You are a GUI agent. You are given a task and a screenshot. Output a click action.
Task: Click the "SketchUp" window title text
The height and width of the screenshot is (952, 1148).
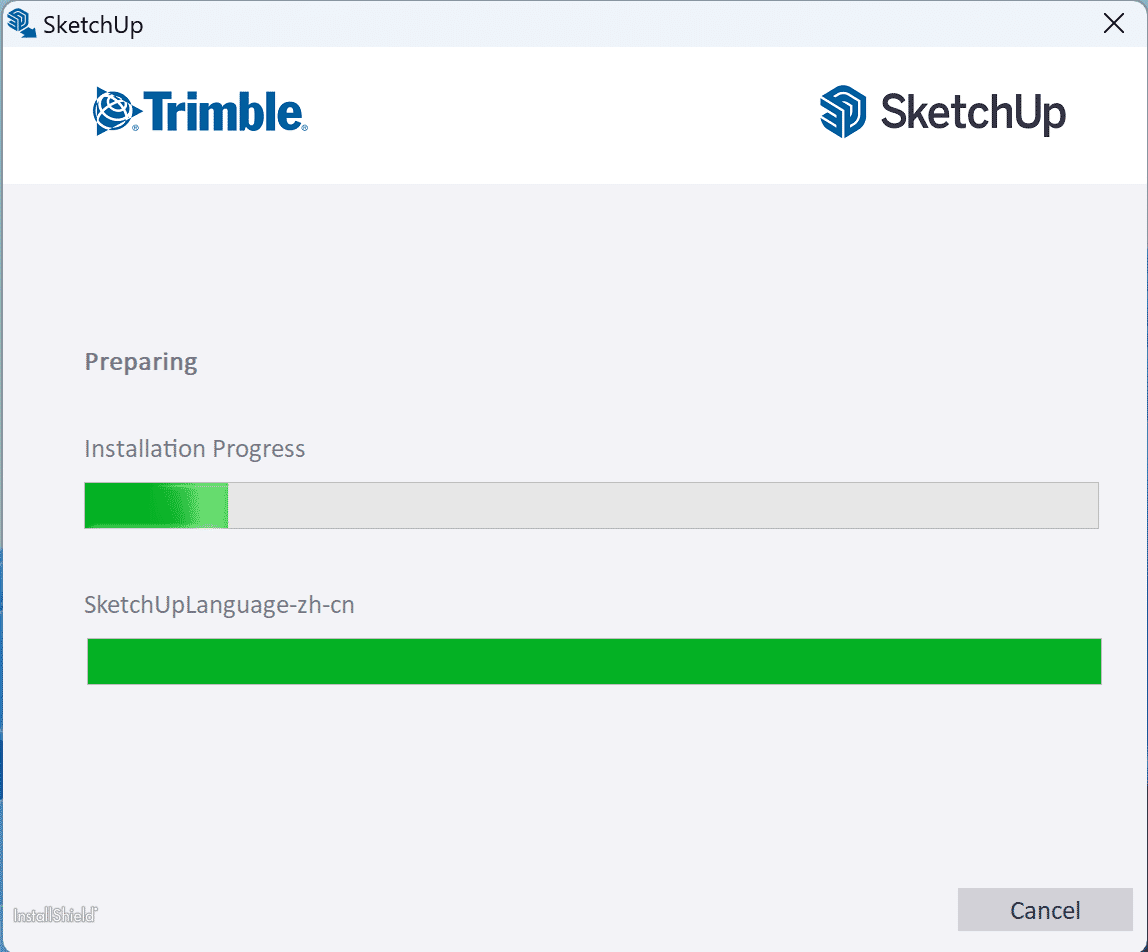pos(93,25)
